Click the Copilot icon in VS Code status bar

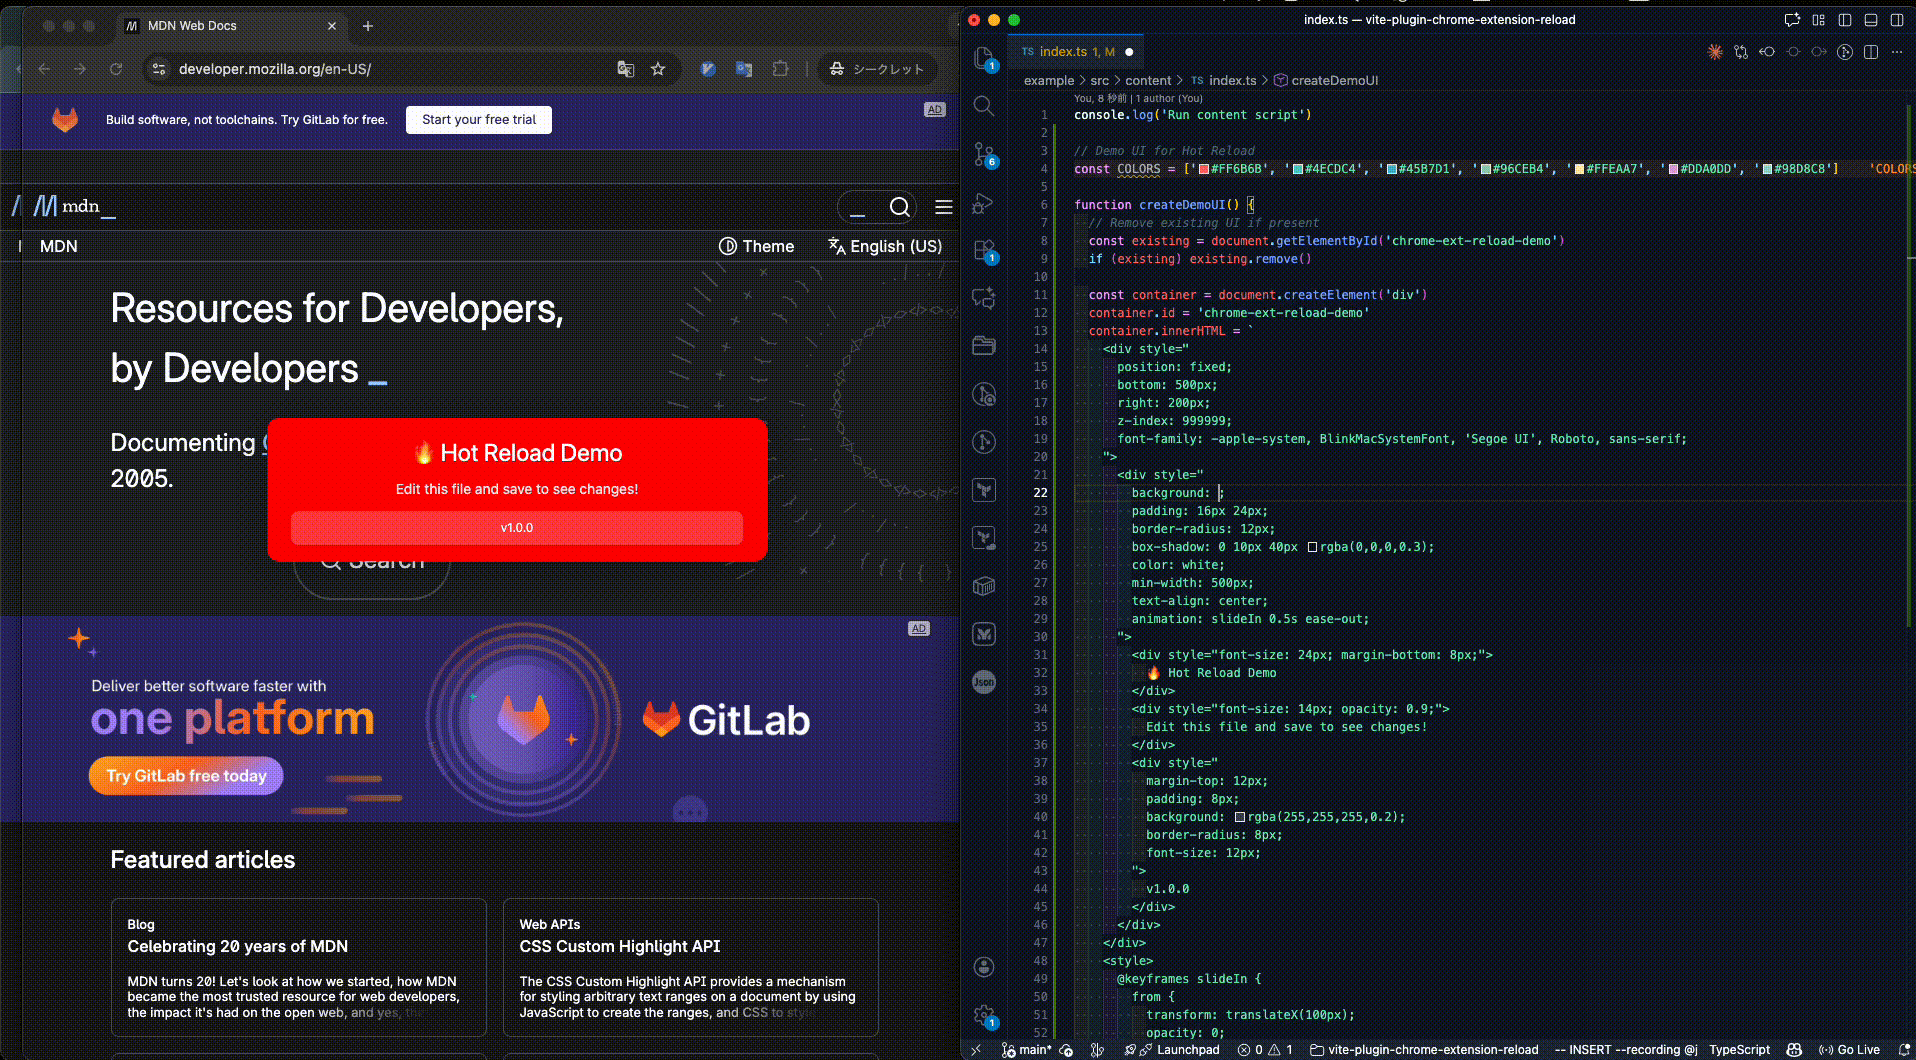click(x=1794, y=1050)
